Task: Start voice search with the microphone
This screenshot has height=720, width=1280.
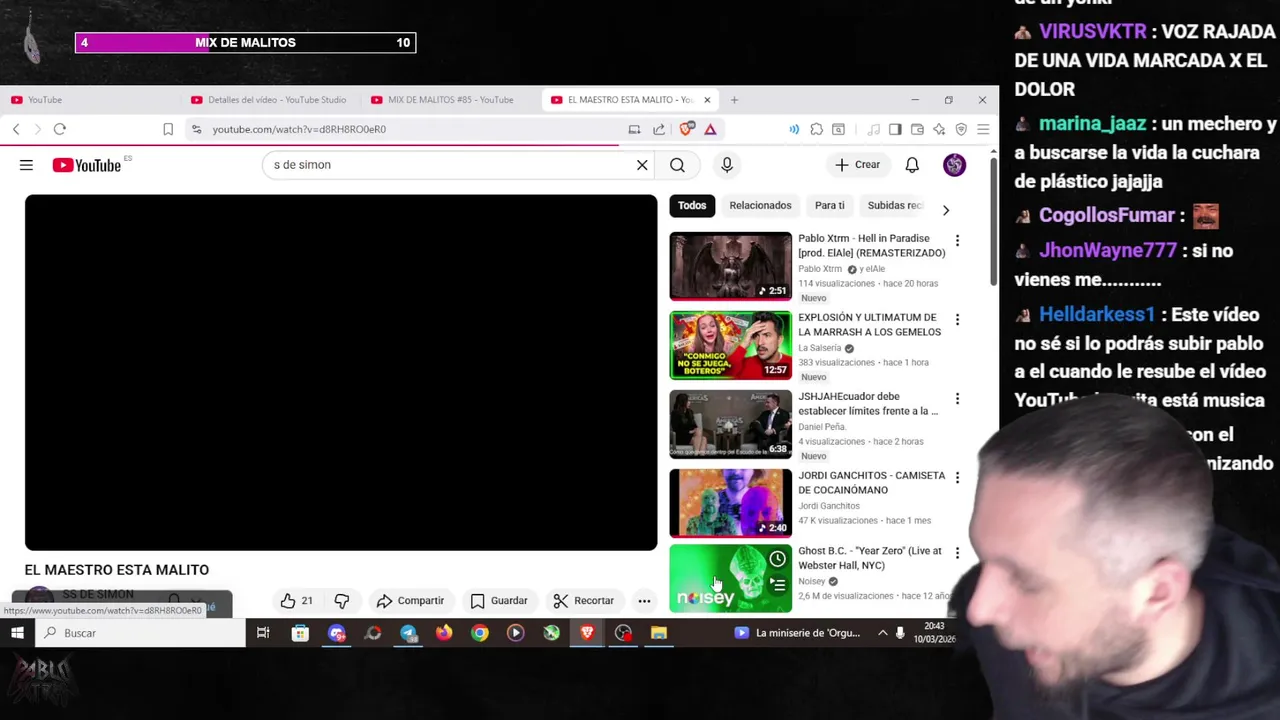Action: [x=727, y=165]
